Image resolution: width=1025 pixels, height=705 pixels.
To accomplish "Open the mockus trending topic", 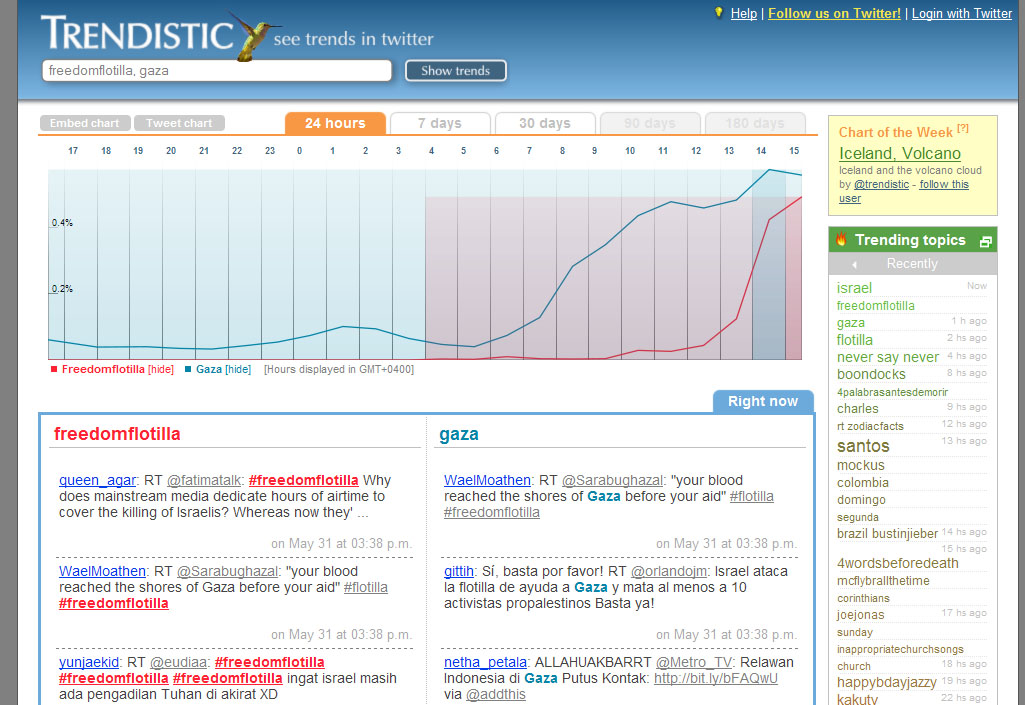I will [x=860, y=465].
